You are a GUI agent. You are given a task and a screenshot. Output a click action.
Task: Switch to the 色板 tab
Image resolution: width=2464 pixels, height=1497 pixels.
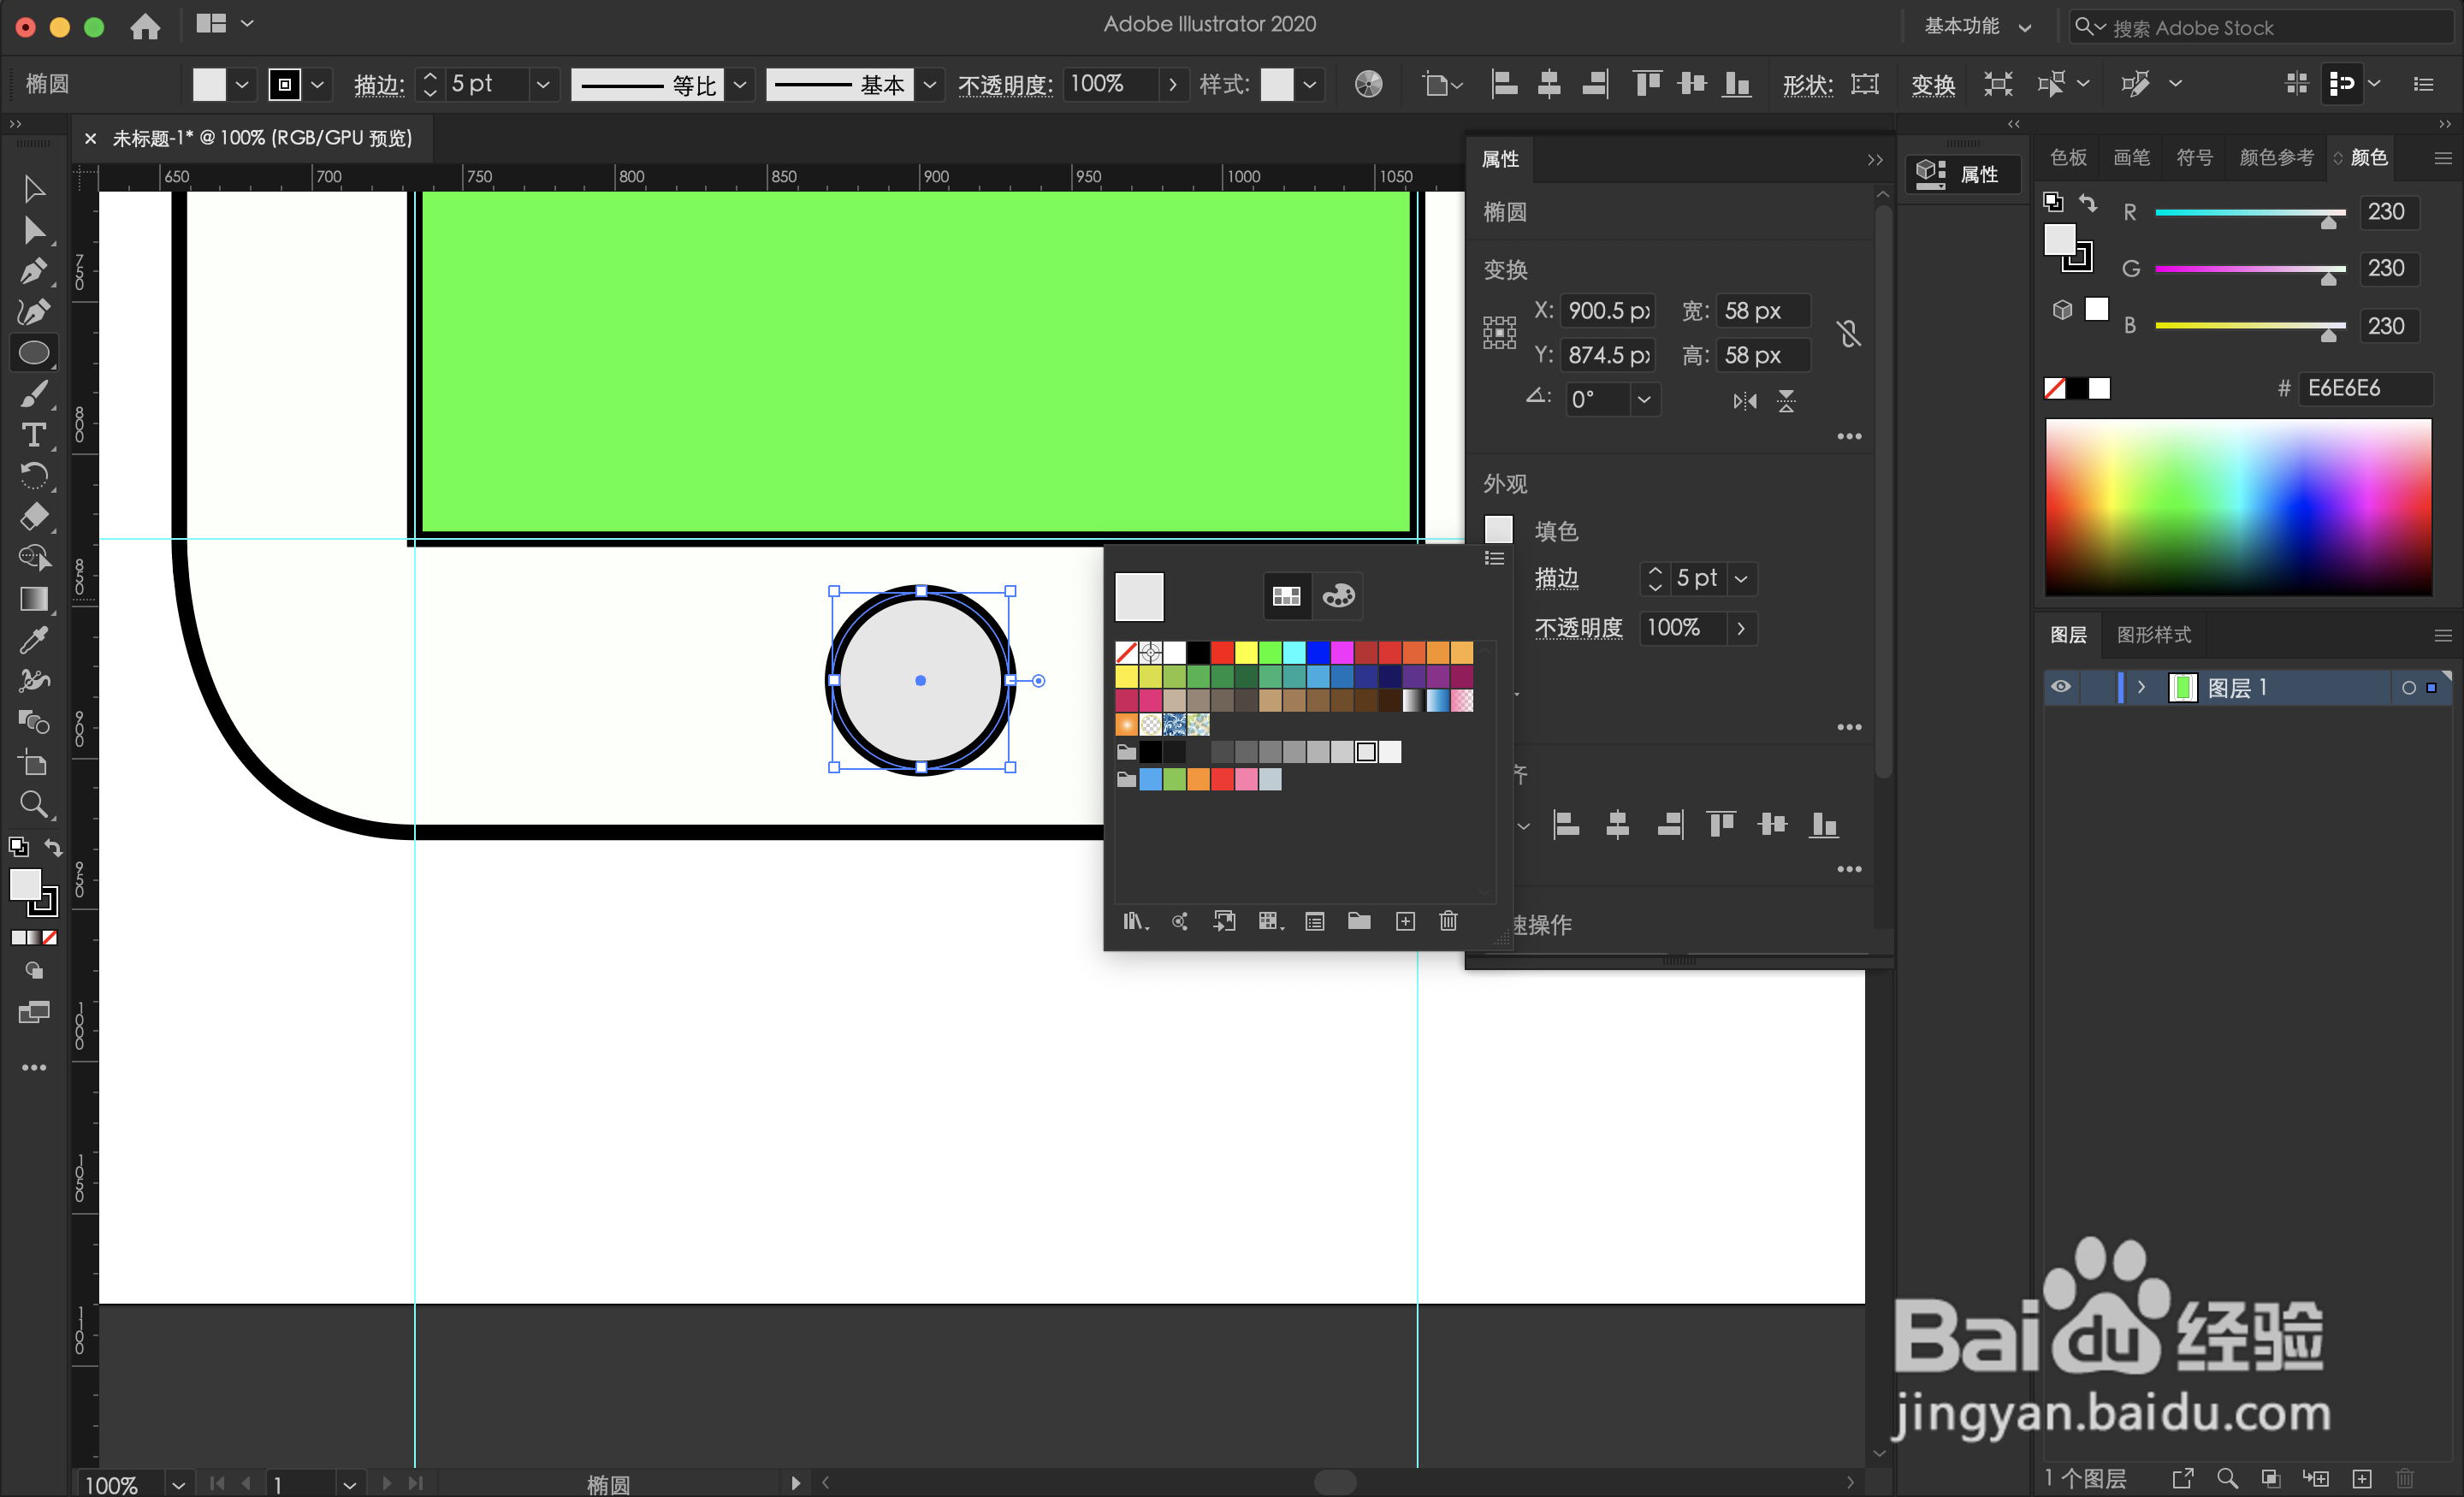[2068, 157]
